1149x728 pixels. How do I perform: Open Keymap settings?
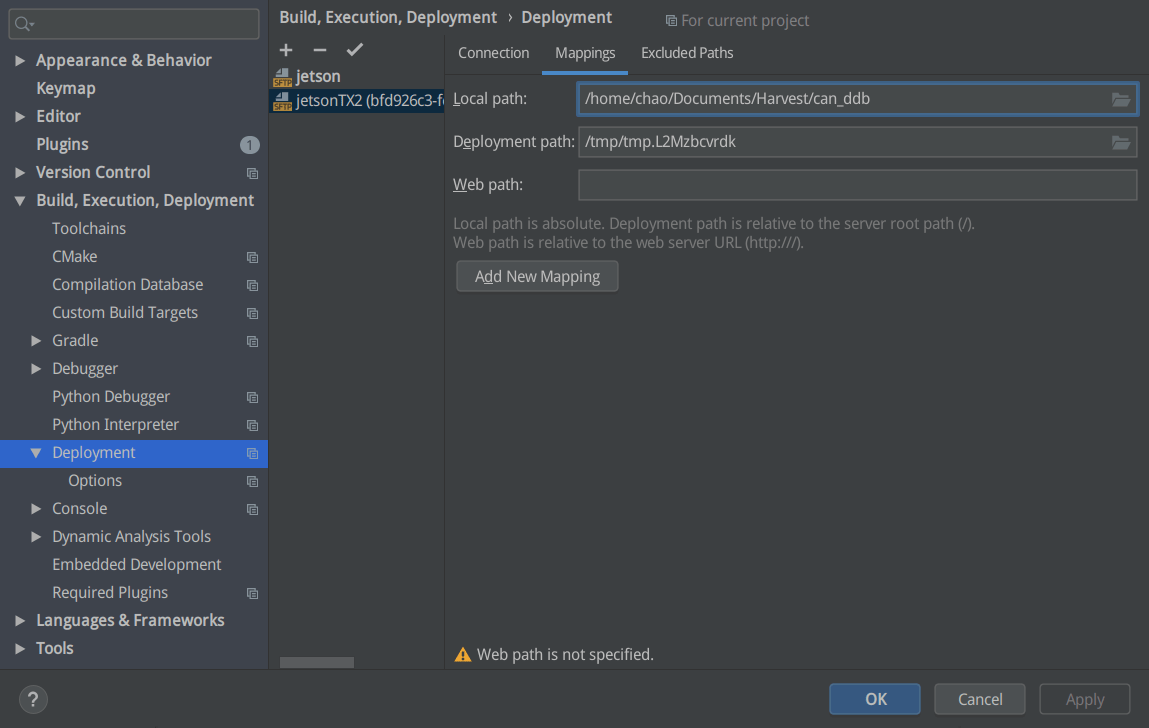tap(66, 88)
